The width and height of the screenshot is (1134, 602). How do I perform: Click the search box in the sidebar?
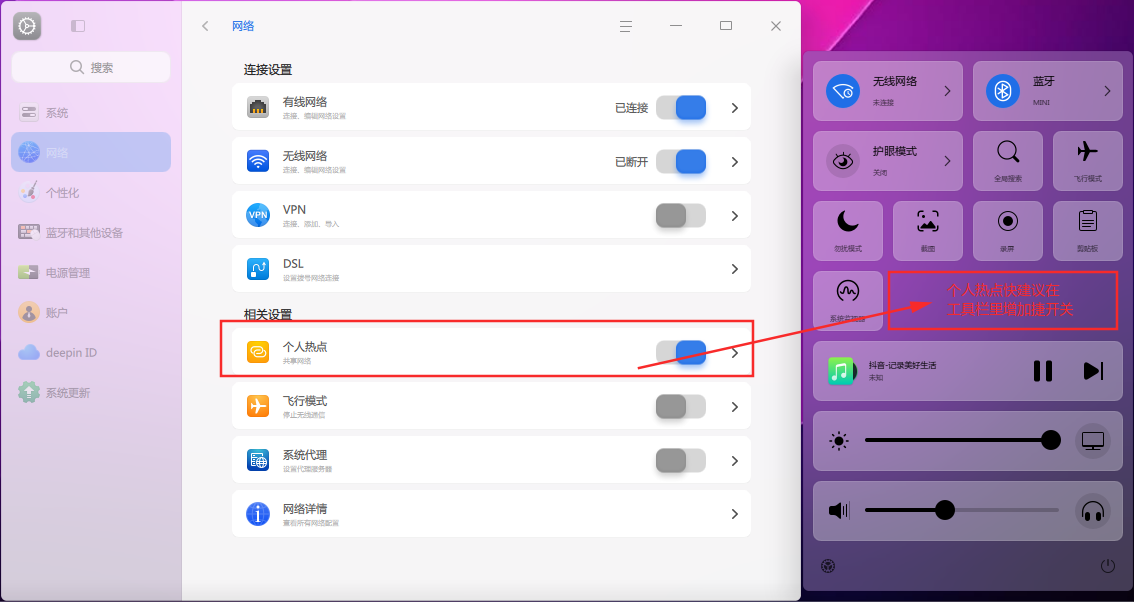[91, 67]
